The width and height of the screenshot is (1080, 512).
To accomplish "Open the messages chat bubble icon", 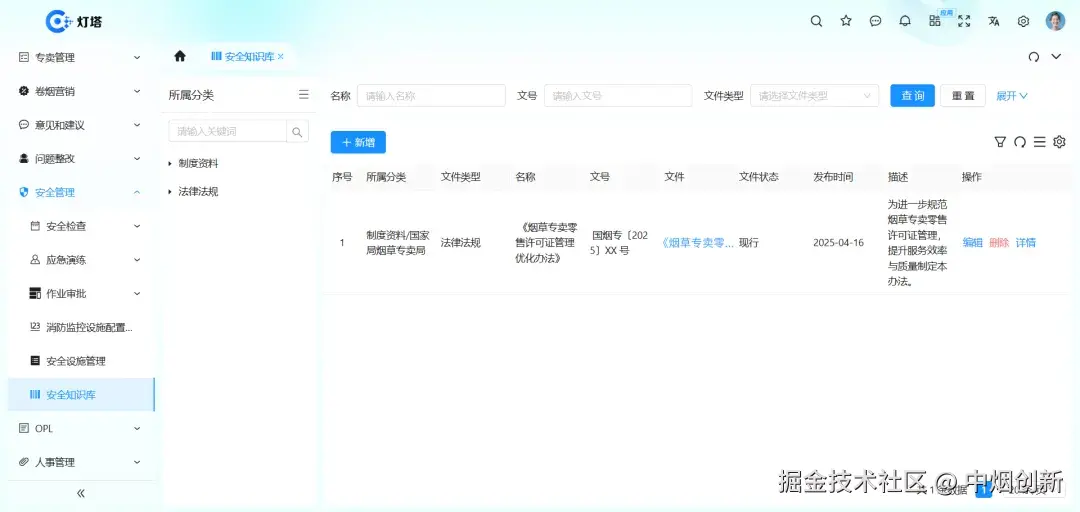I will 875,21.
